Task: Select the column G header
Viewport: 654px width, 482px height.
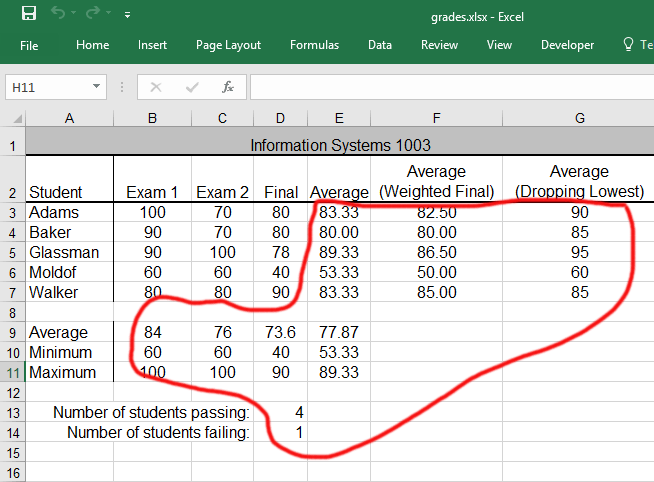Action: coord(579,119)
